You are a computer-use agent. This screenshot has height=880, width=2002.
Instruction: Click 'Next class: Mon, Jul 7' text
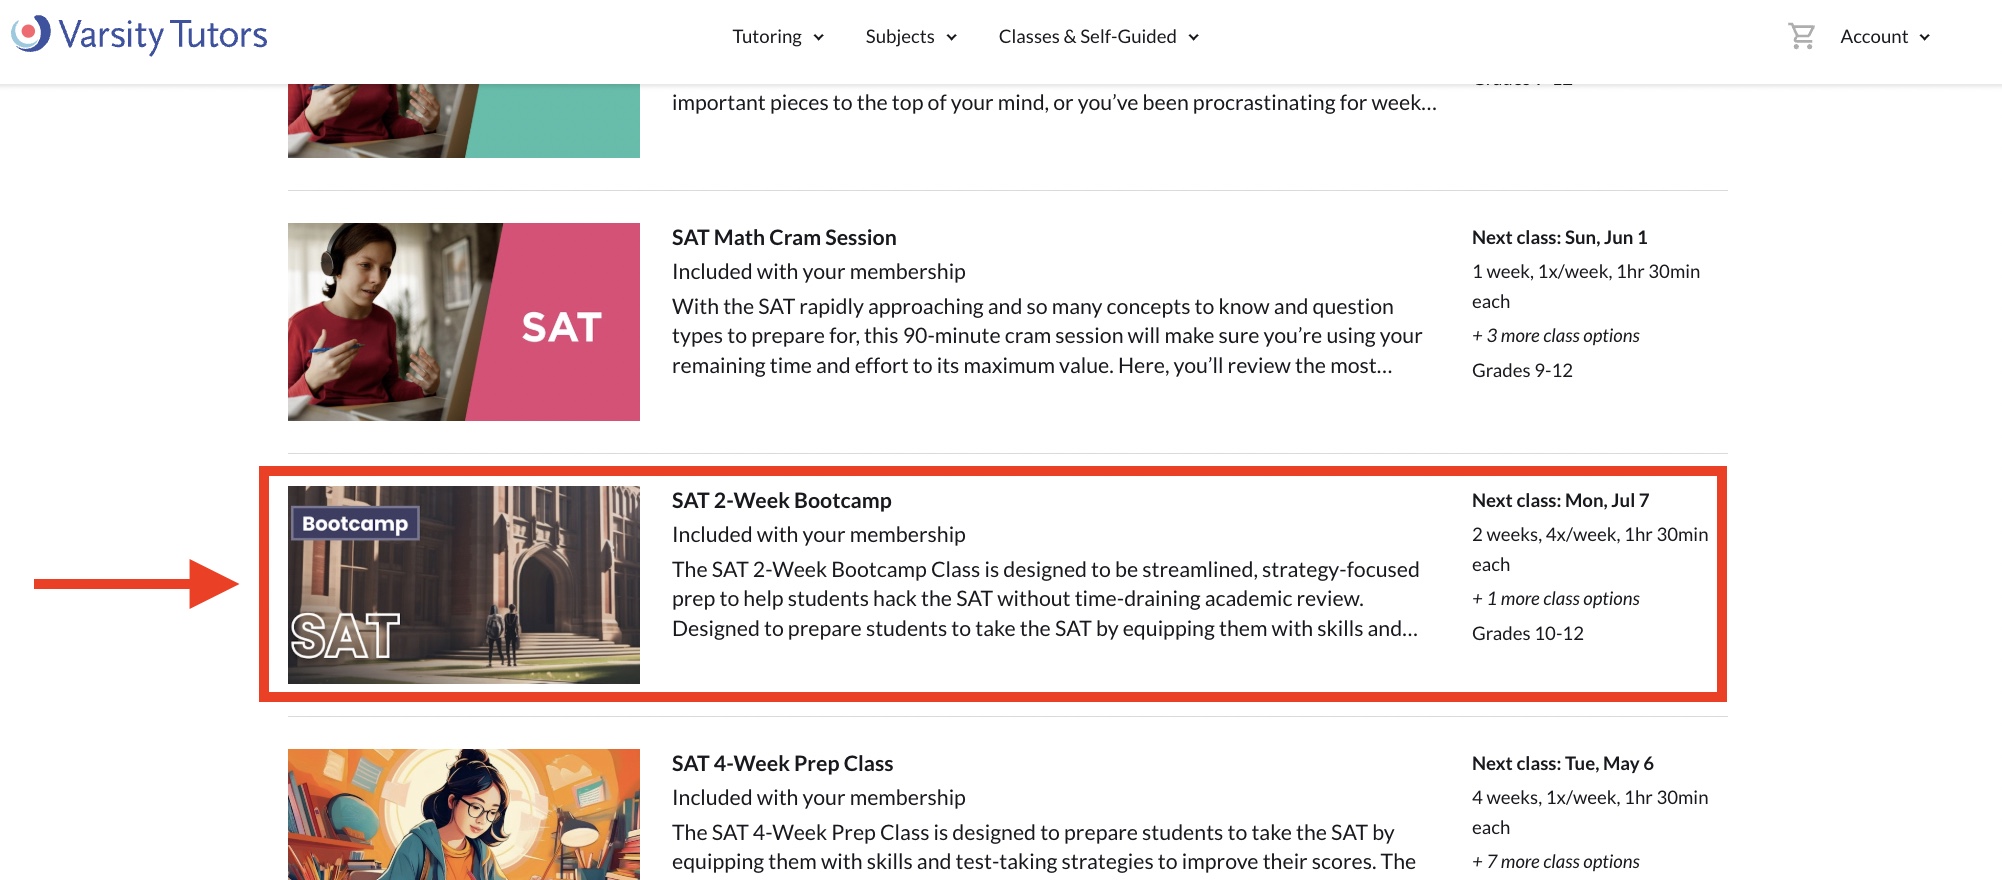tap(1560, 501)
